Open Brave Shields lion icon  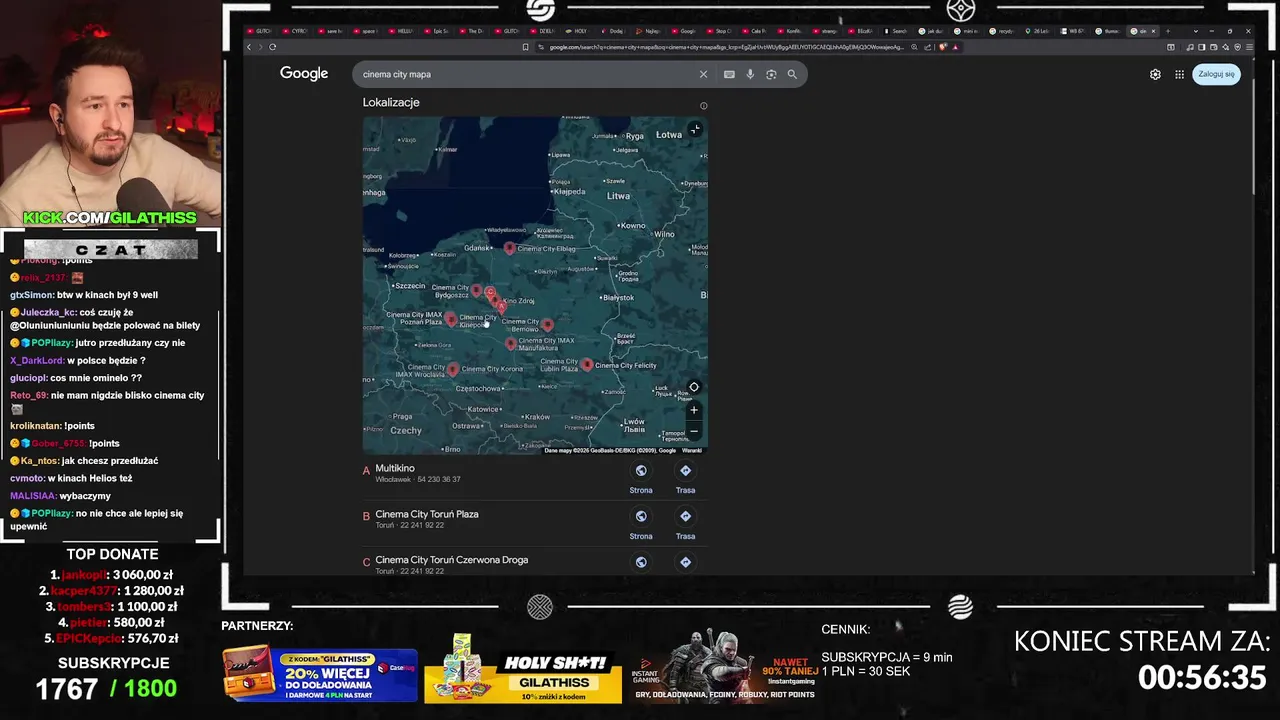[942, 47]
